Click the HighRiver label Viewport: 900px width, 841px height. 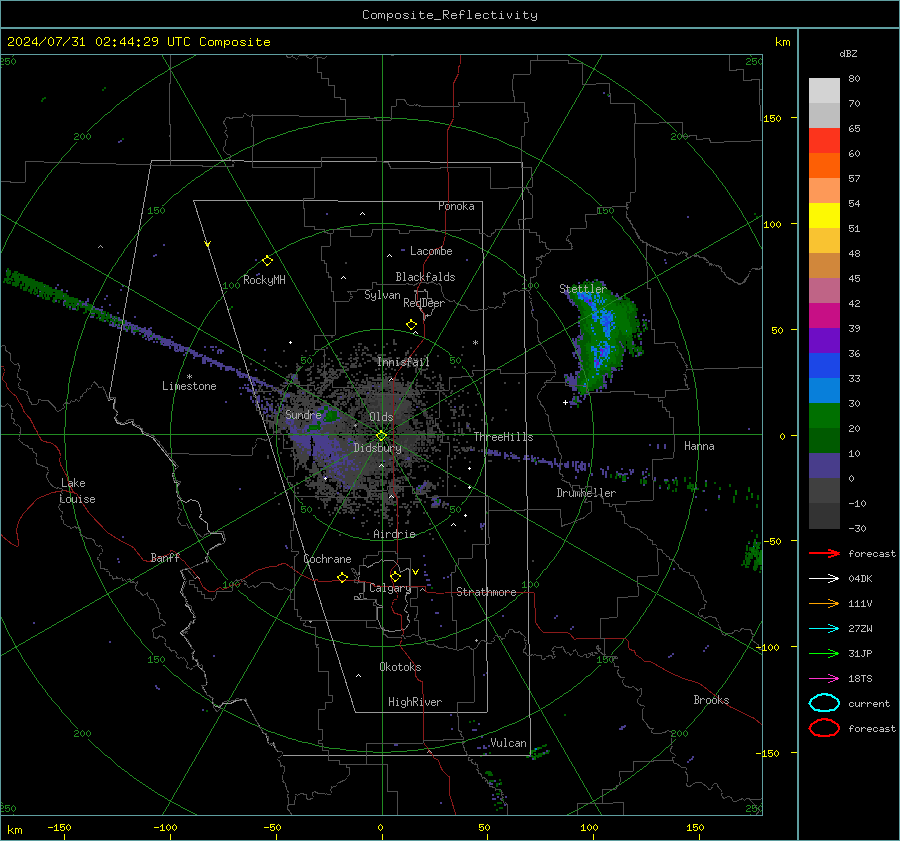tap(415, 702)
